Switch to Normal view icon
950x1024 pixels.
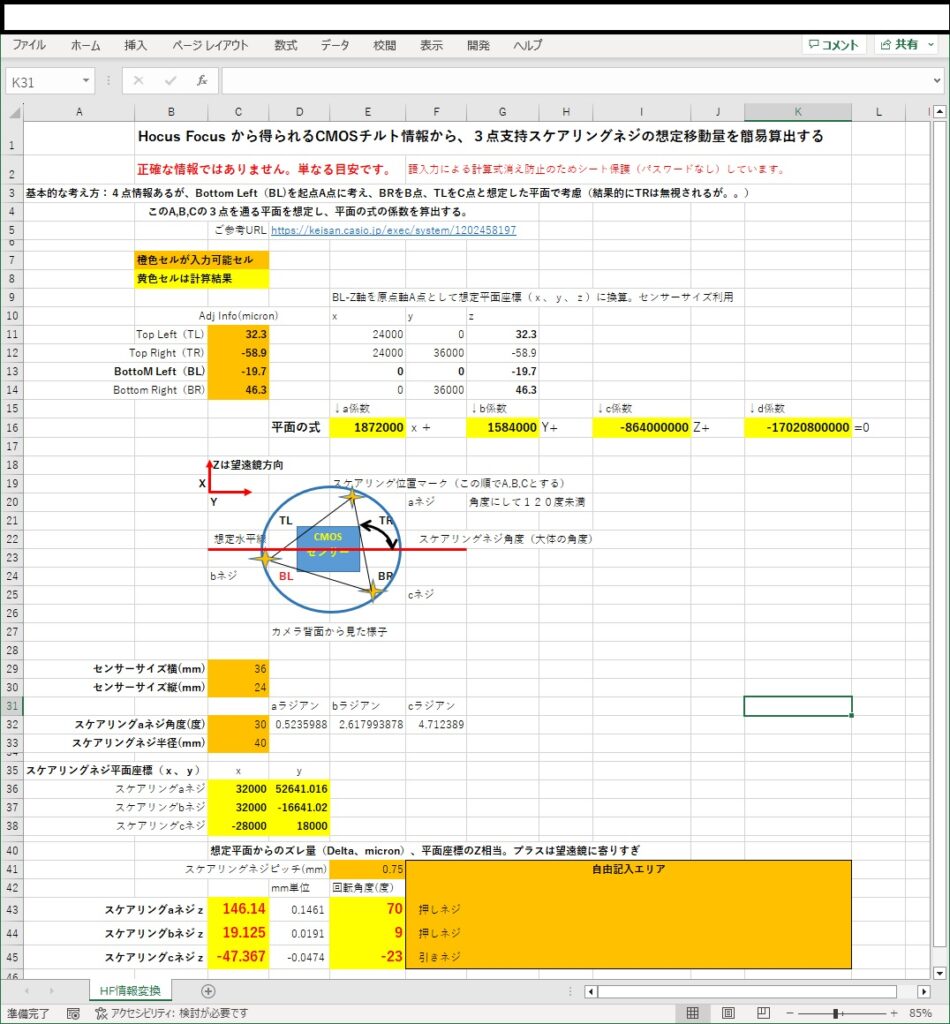click(693, 1013)
